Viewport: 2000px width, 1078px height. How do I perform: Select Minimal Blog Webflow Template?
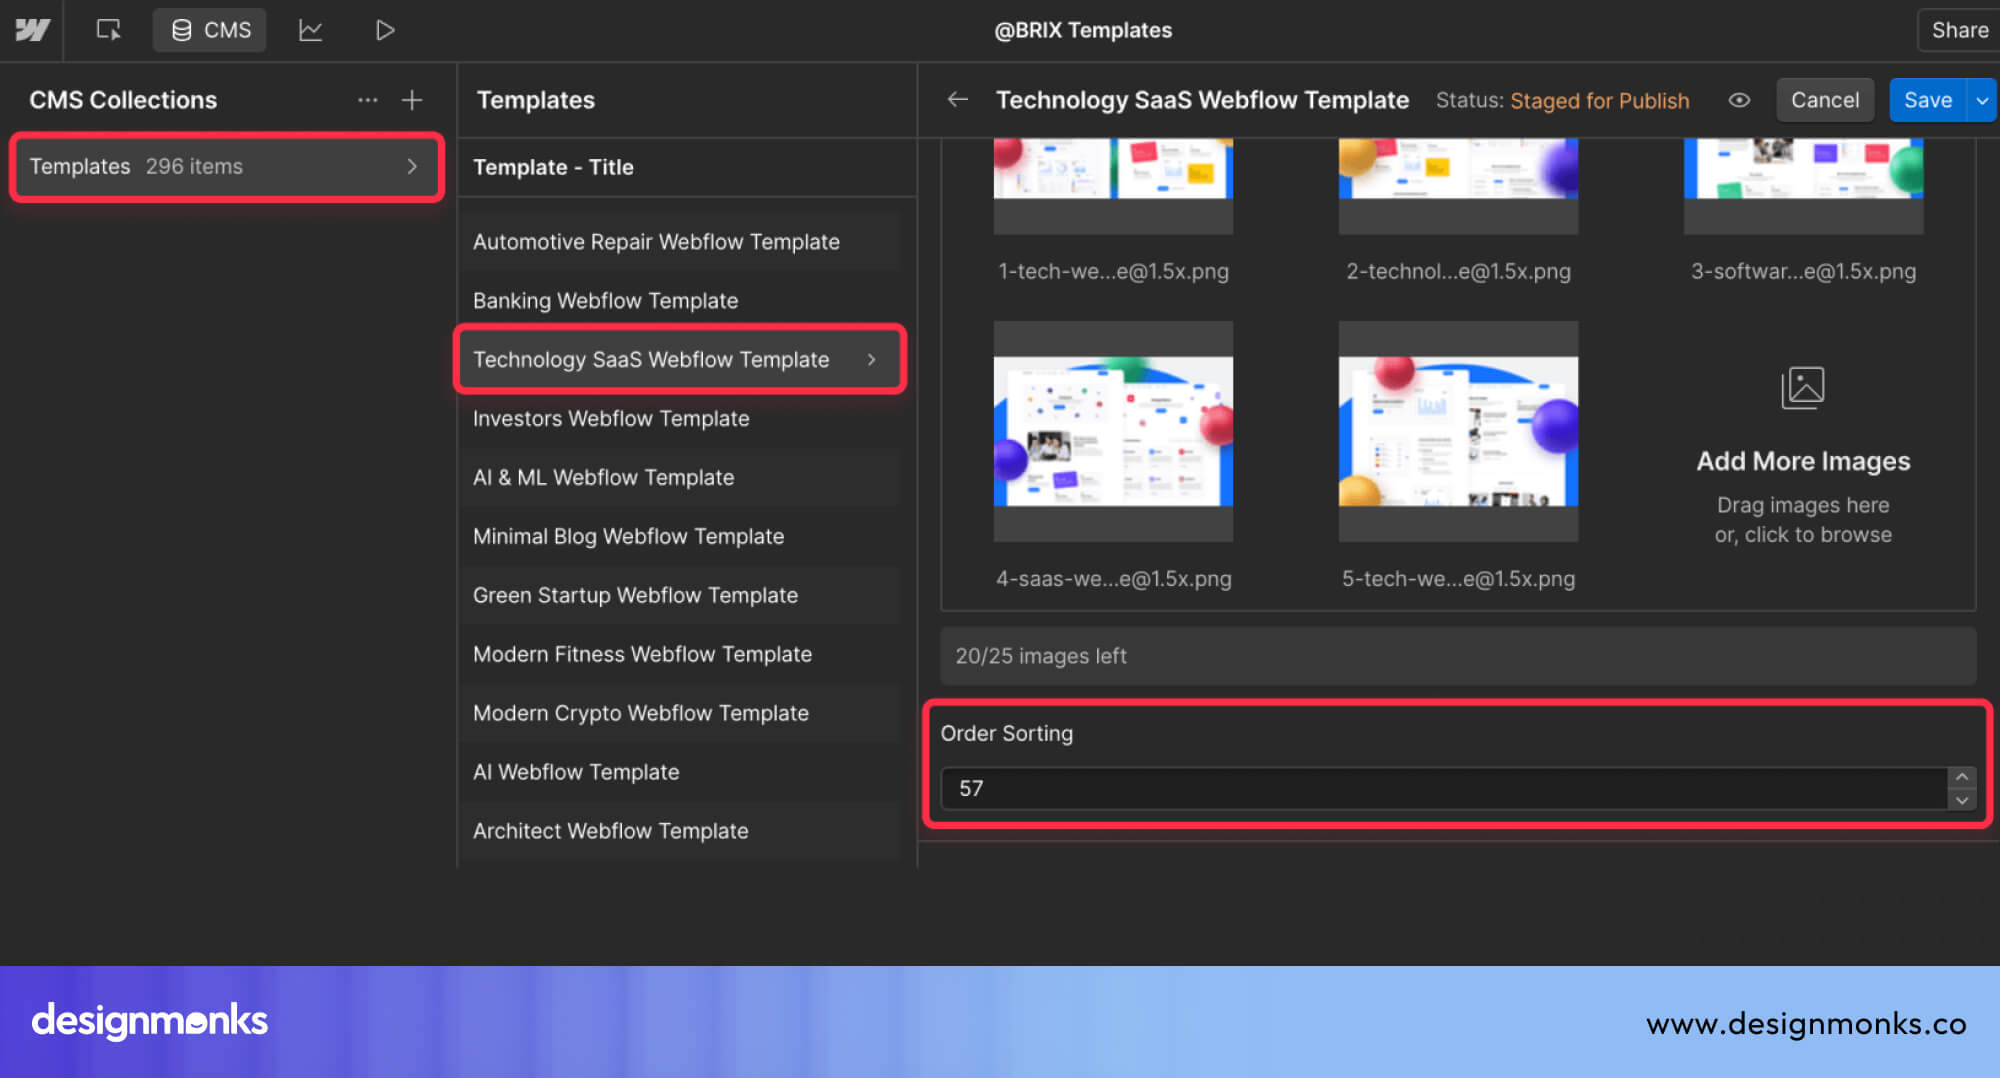tap(680, 537)
